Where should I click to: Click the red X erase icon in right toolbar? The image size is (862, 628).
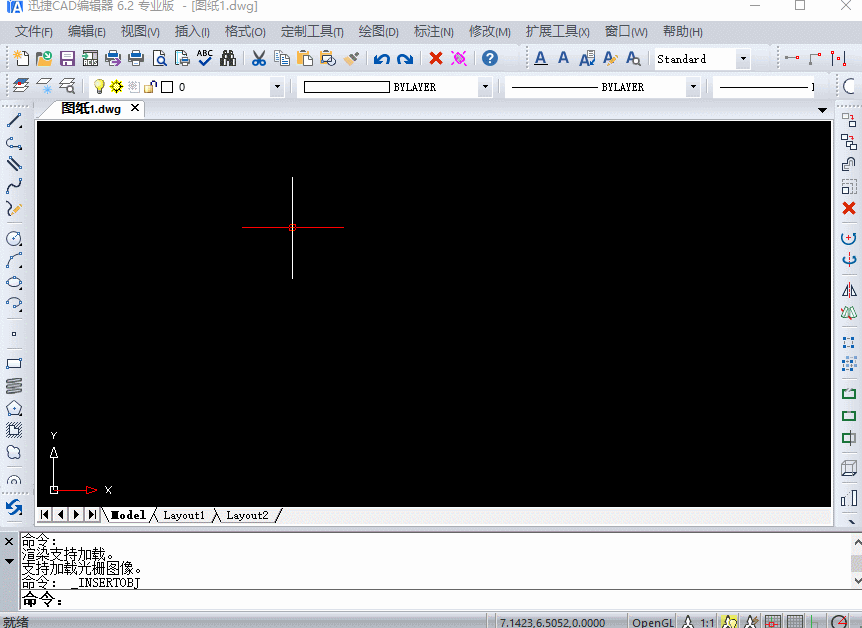click(x=849, y=208)
